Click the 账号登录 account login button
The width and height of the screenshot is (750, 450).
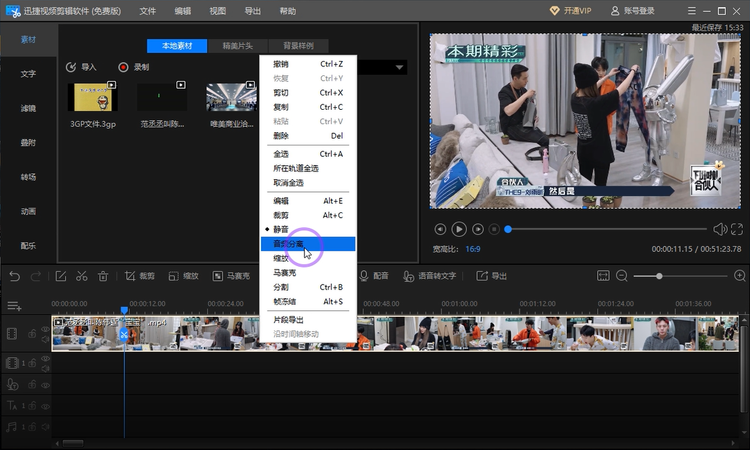pos(632,11)
